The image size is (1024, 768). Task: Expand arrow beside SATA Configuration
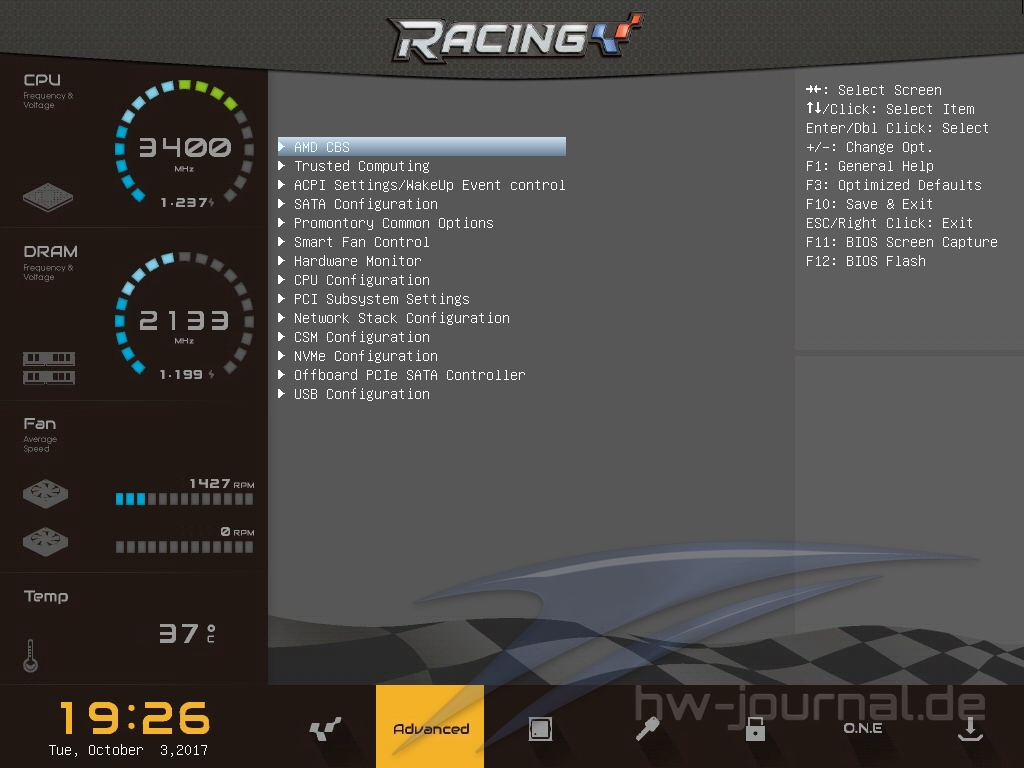281,203
